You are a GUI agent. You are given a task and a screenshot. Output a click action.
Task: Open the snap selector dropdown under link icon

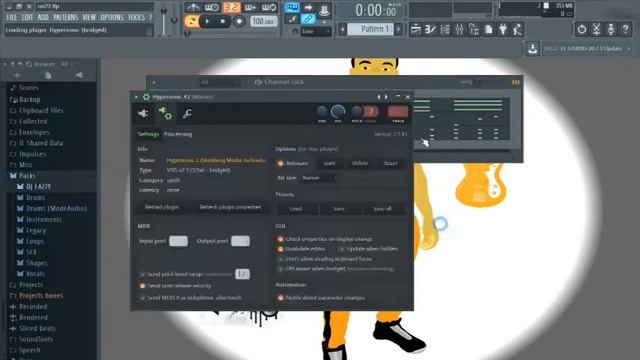click(316, 31)
